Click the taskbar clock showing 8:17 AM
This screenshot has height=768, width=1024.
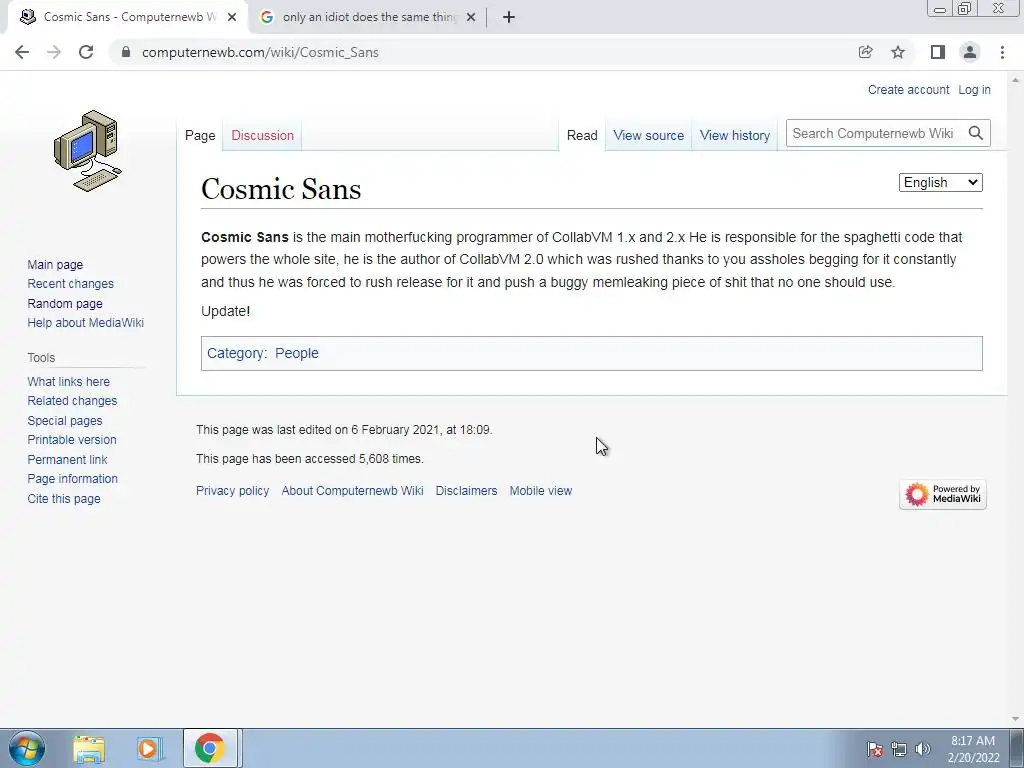point(973,749)
